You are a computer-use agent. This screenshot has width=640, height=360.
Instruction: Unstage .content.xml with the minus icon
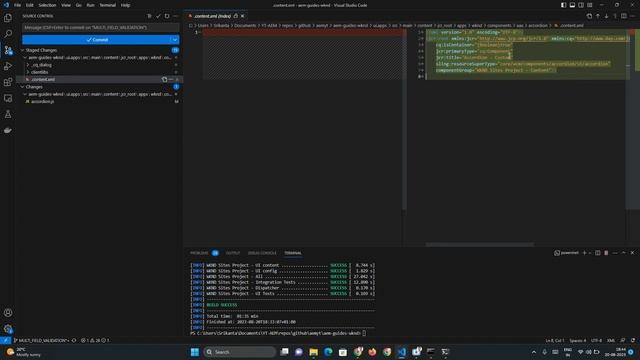(171, 80)
